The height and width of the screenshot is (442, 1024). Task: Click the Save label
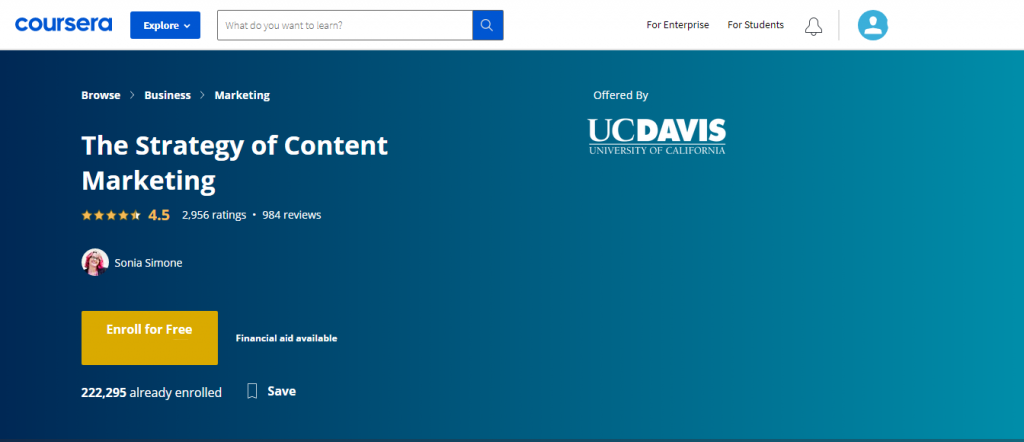tap(281, 391)
